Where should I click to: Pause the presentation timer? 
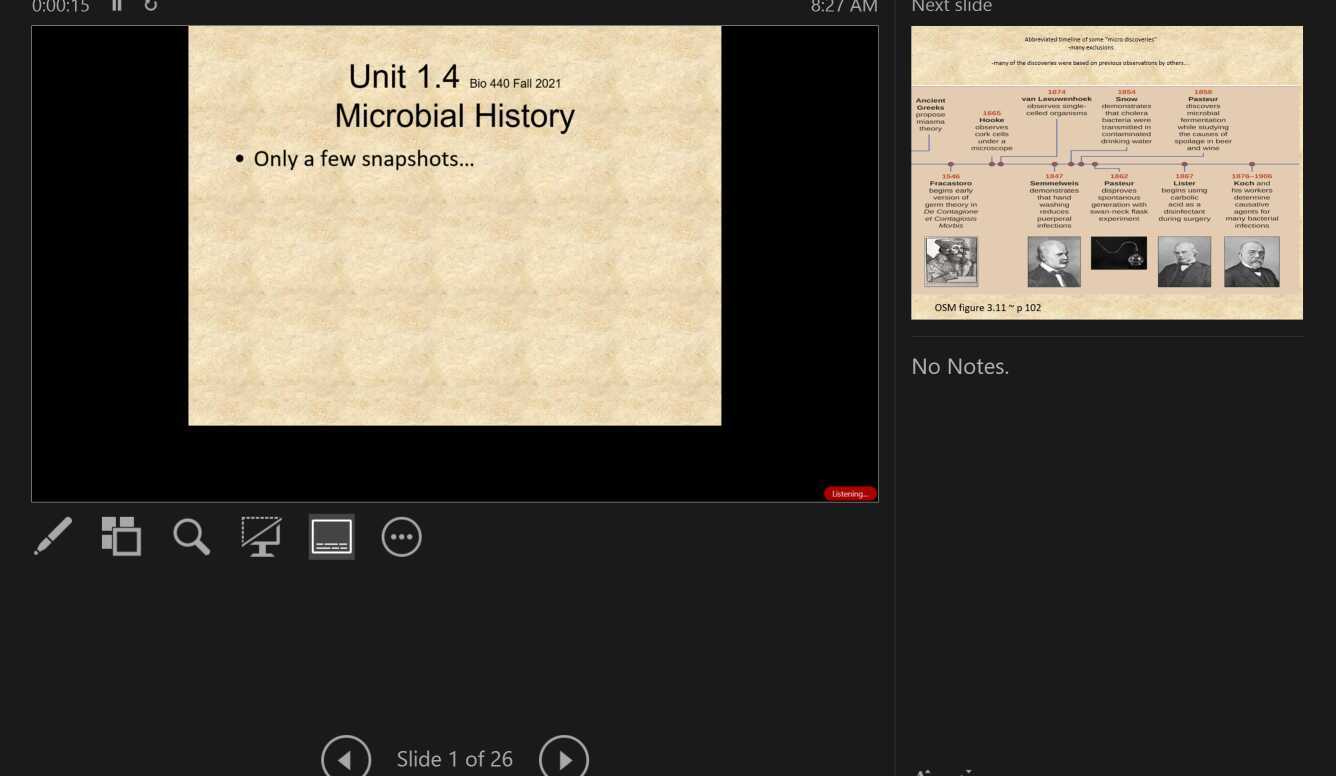coord(117,7)
